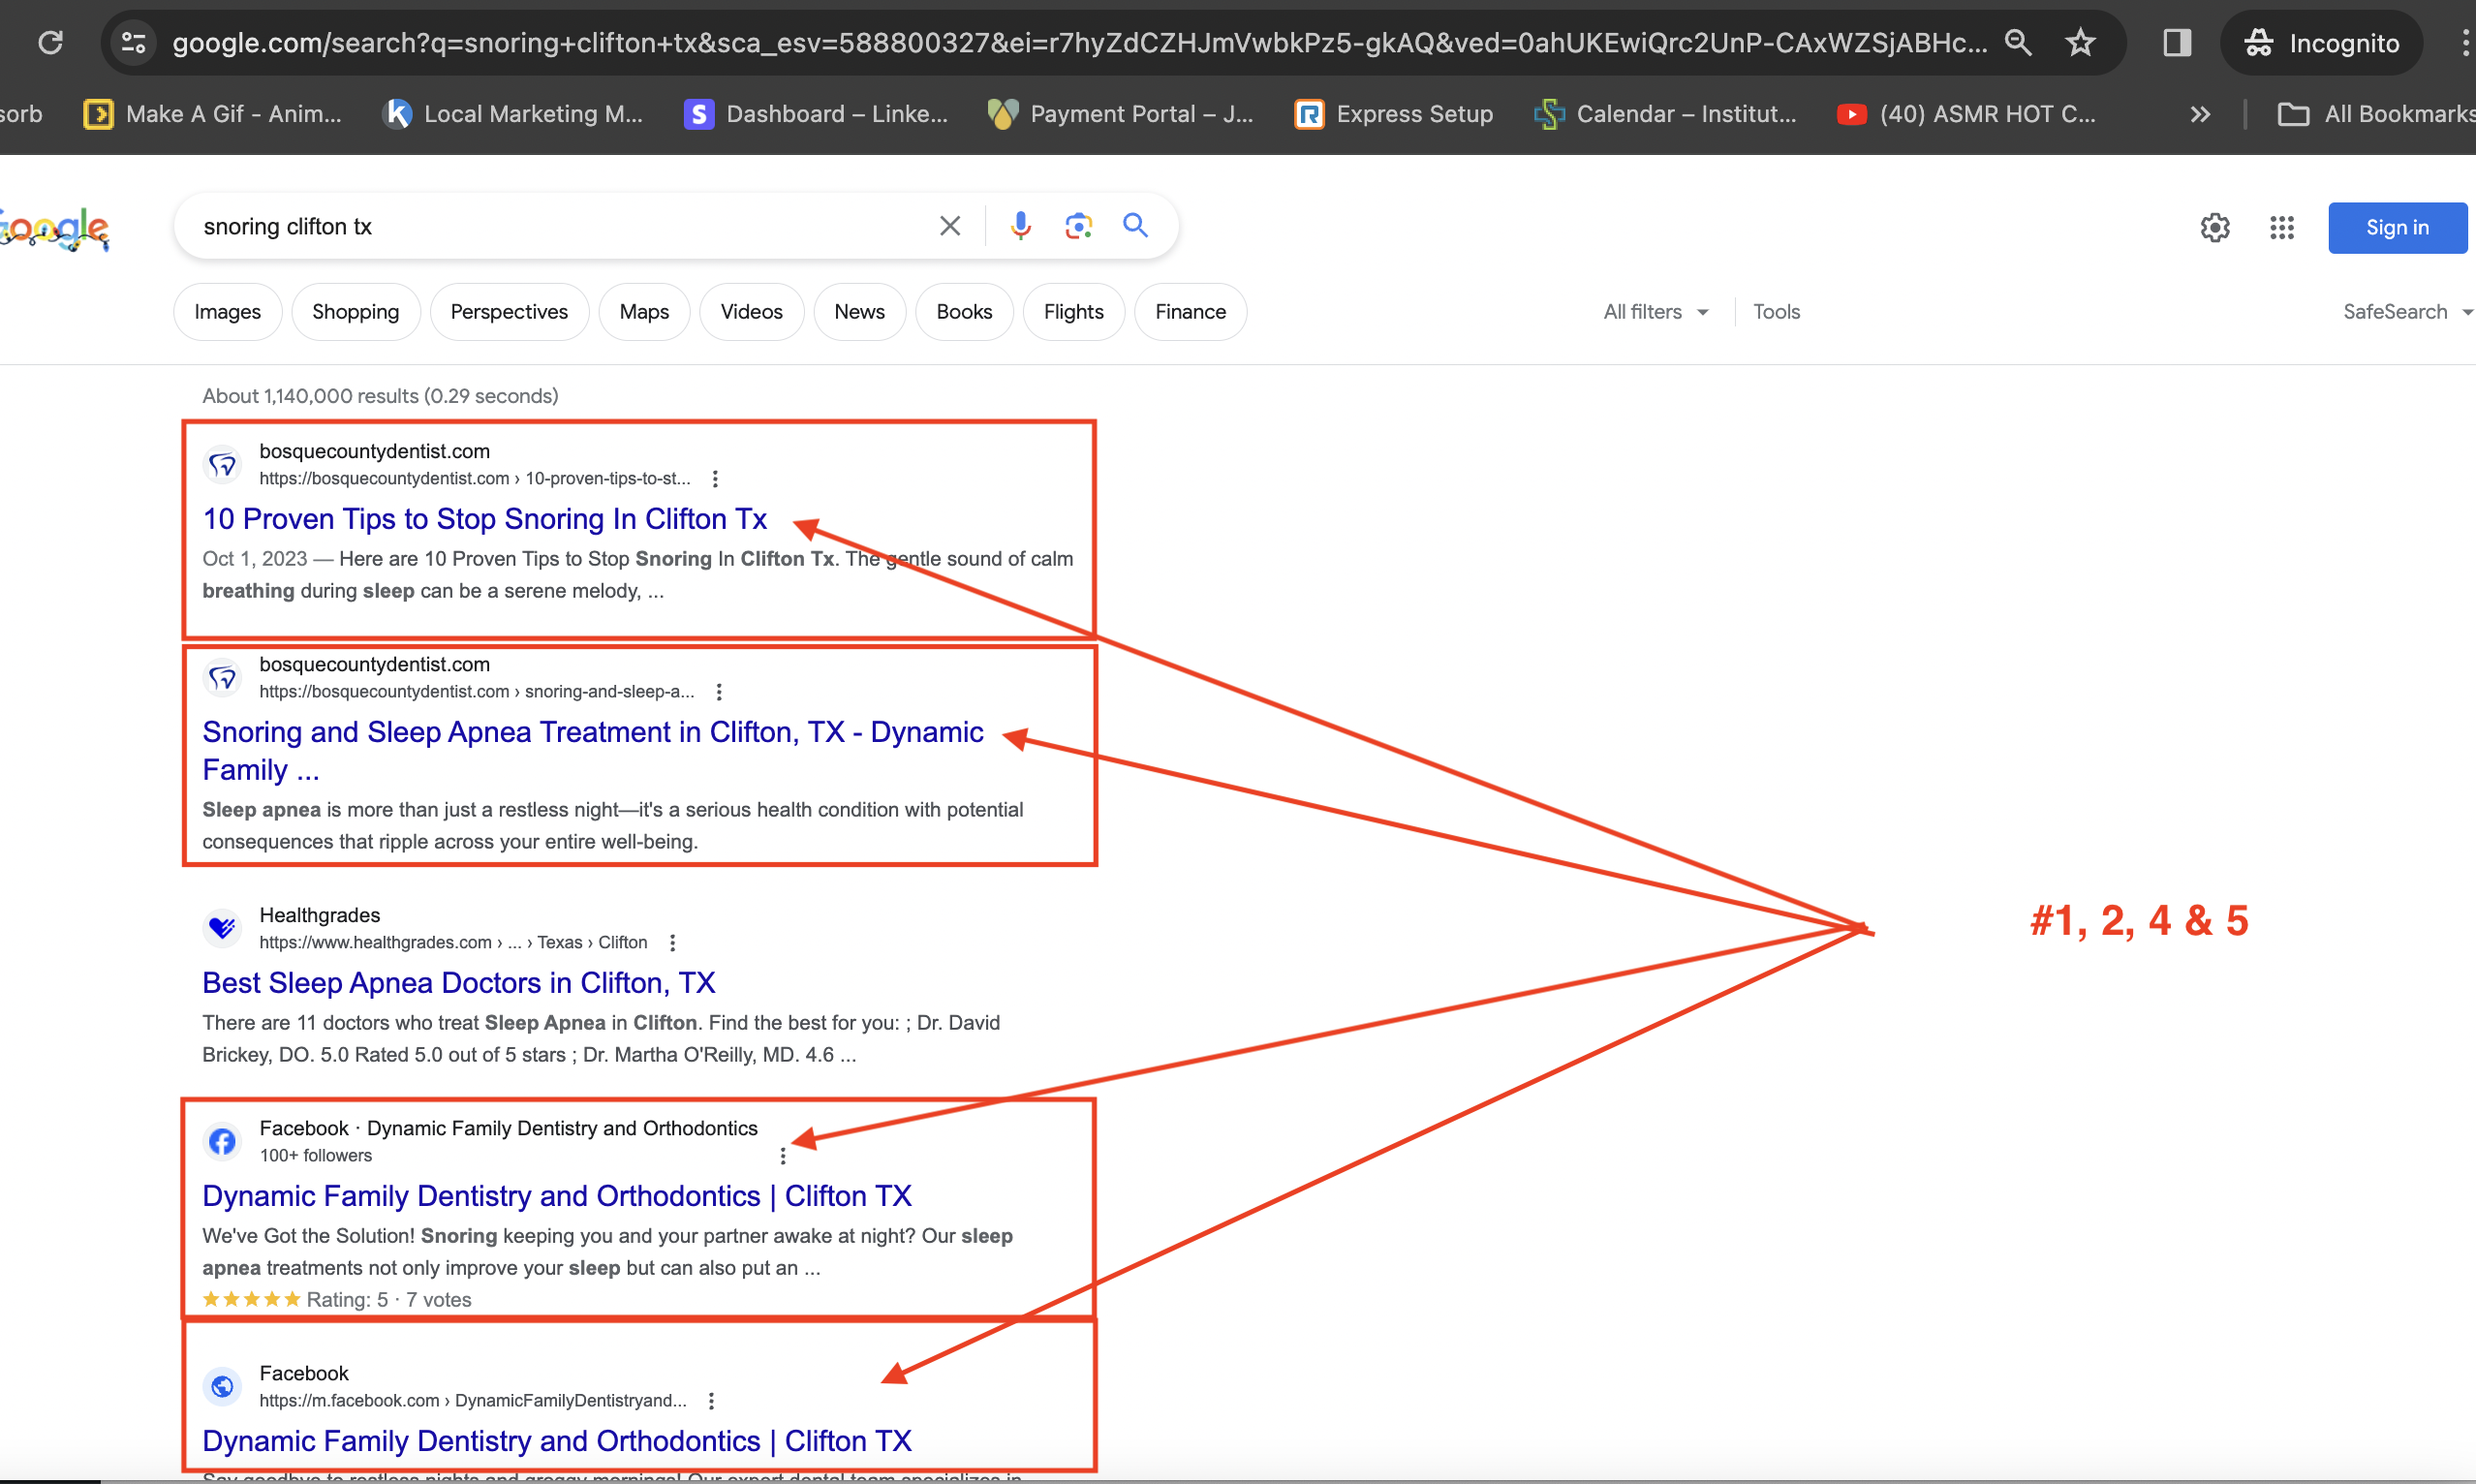2476x1484 pixels.
Task: Open more options for Facebook 100+ followers result
Action: 783,1156
